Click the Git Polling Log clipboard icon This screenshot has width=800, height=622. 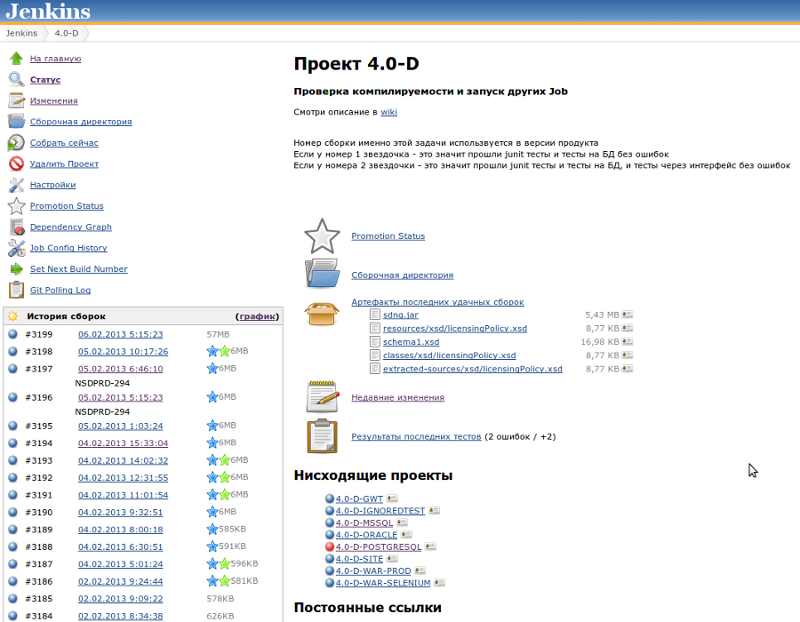click(16, 289)
